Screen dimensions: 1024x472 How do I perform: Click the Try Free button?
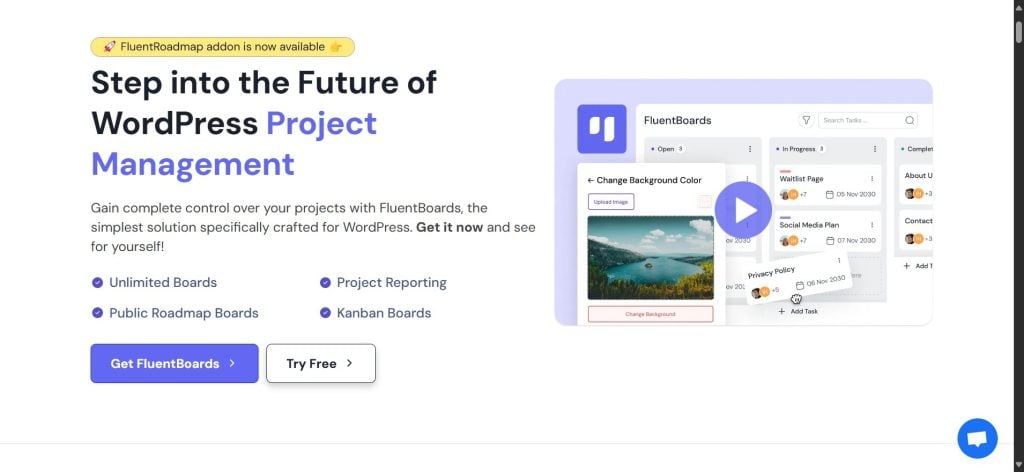click(320, 364)
